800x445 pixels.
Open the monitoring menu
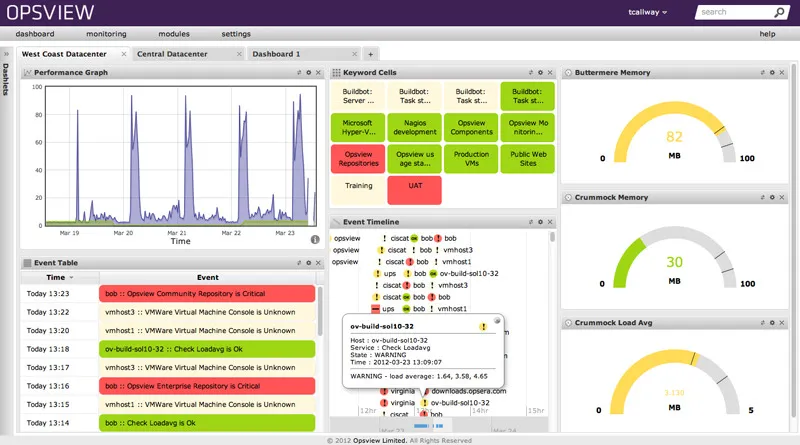click(x=106, y=34)
